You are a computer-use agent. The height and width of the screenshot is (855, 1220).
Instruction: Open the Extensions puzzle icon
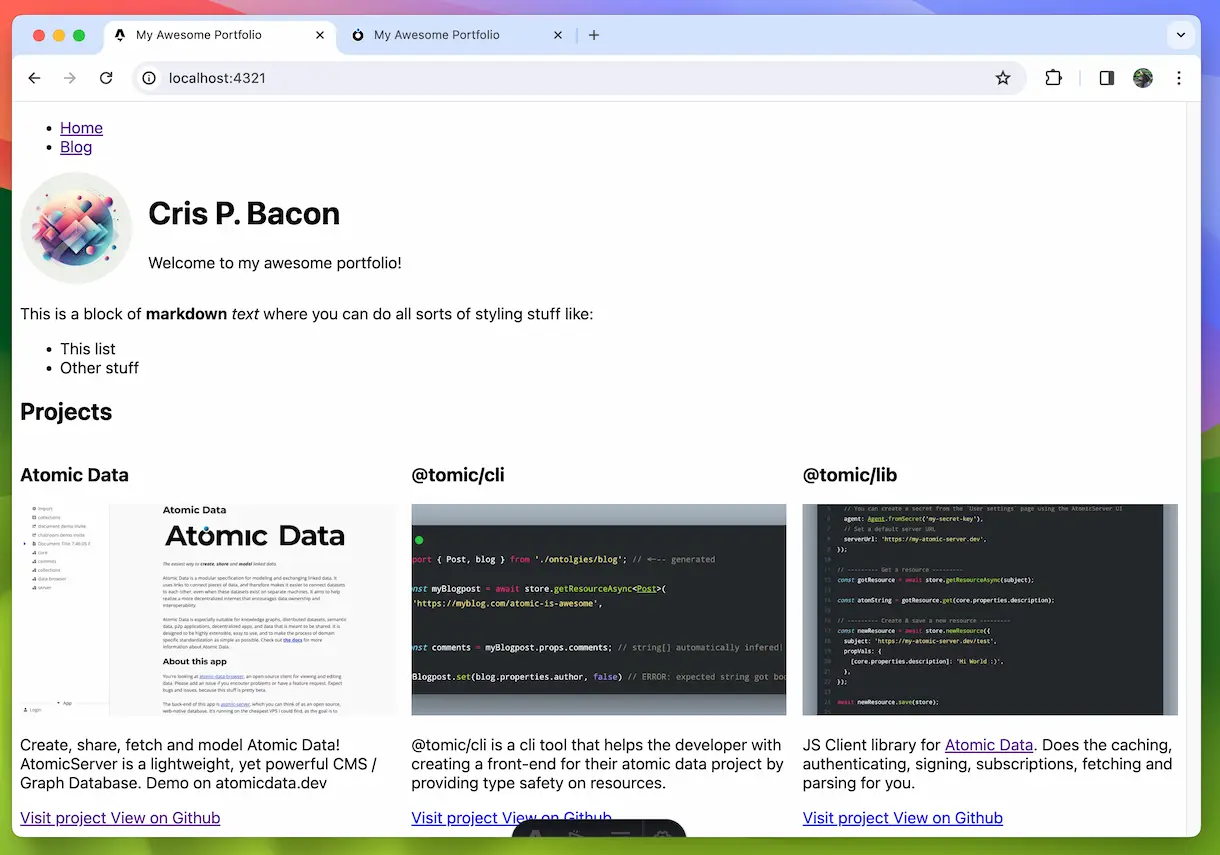coord(1053,78)
